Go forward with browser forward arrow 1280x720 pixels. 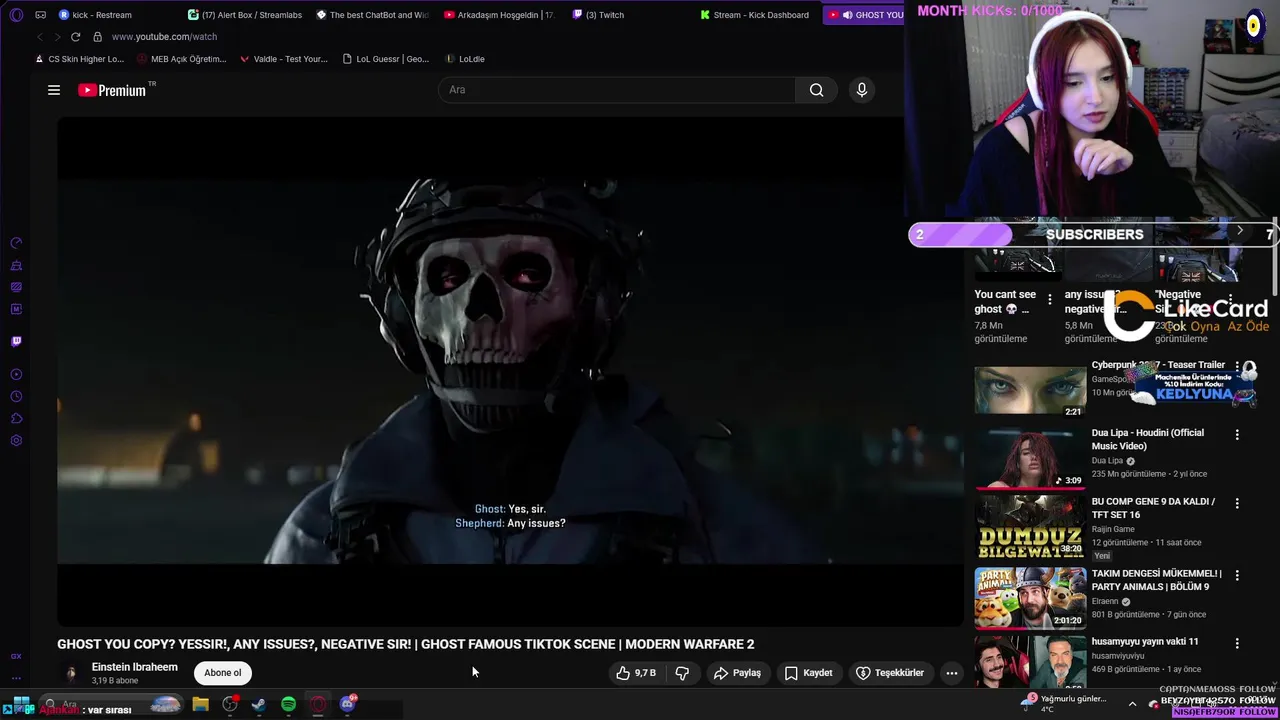(x=57, y=37)
